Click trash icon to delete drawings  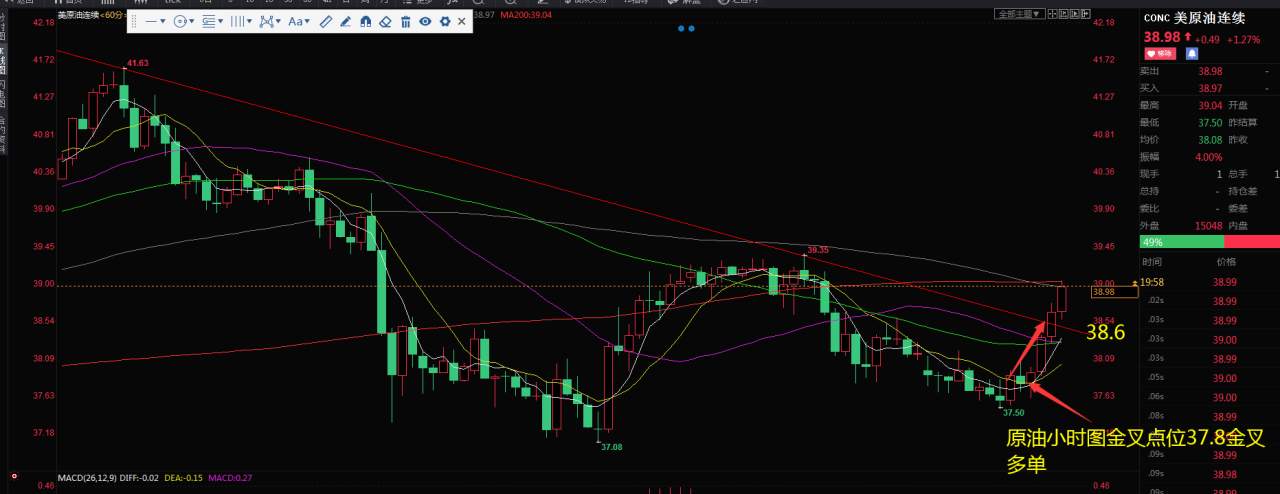405,21
